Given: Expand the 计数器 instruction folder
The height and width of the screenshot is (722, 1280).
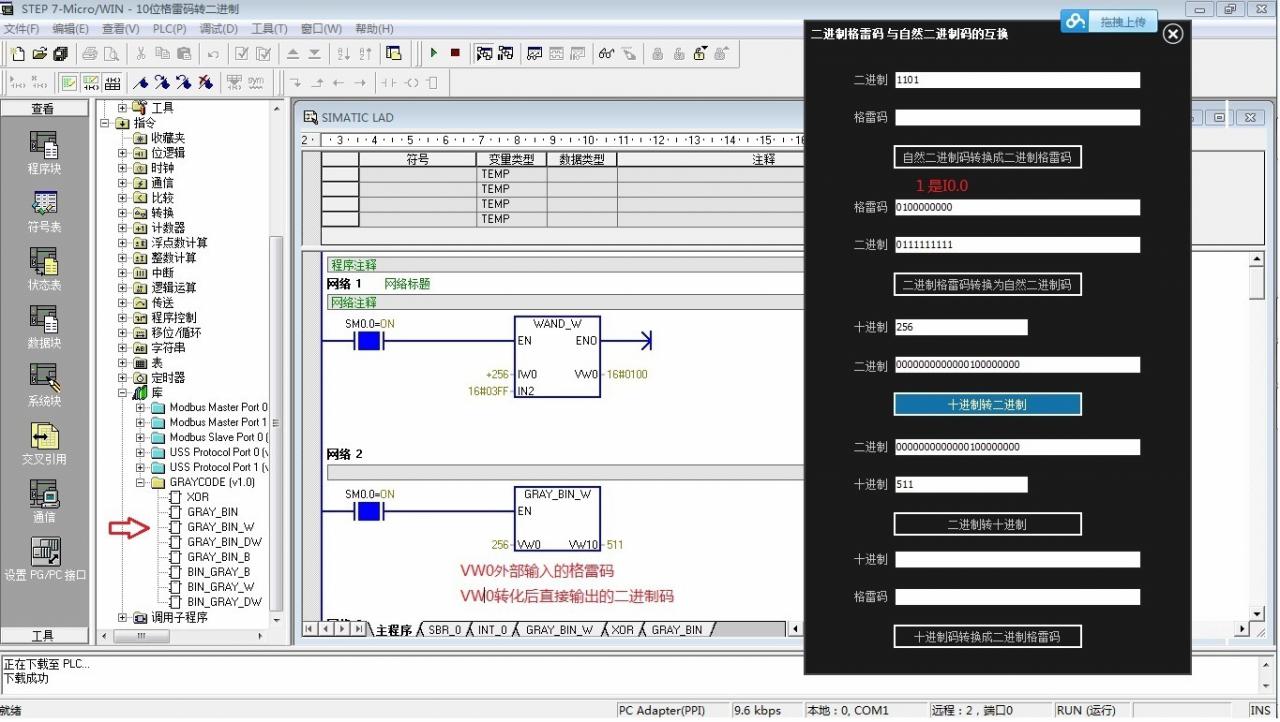Looking at the screenshot, I should click(x=123, y=228).
